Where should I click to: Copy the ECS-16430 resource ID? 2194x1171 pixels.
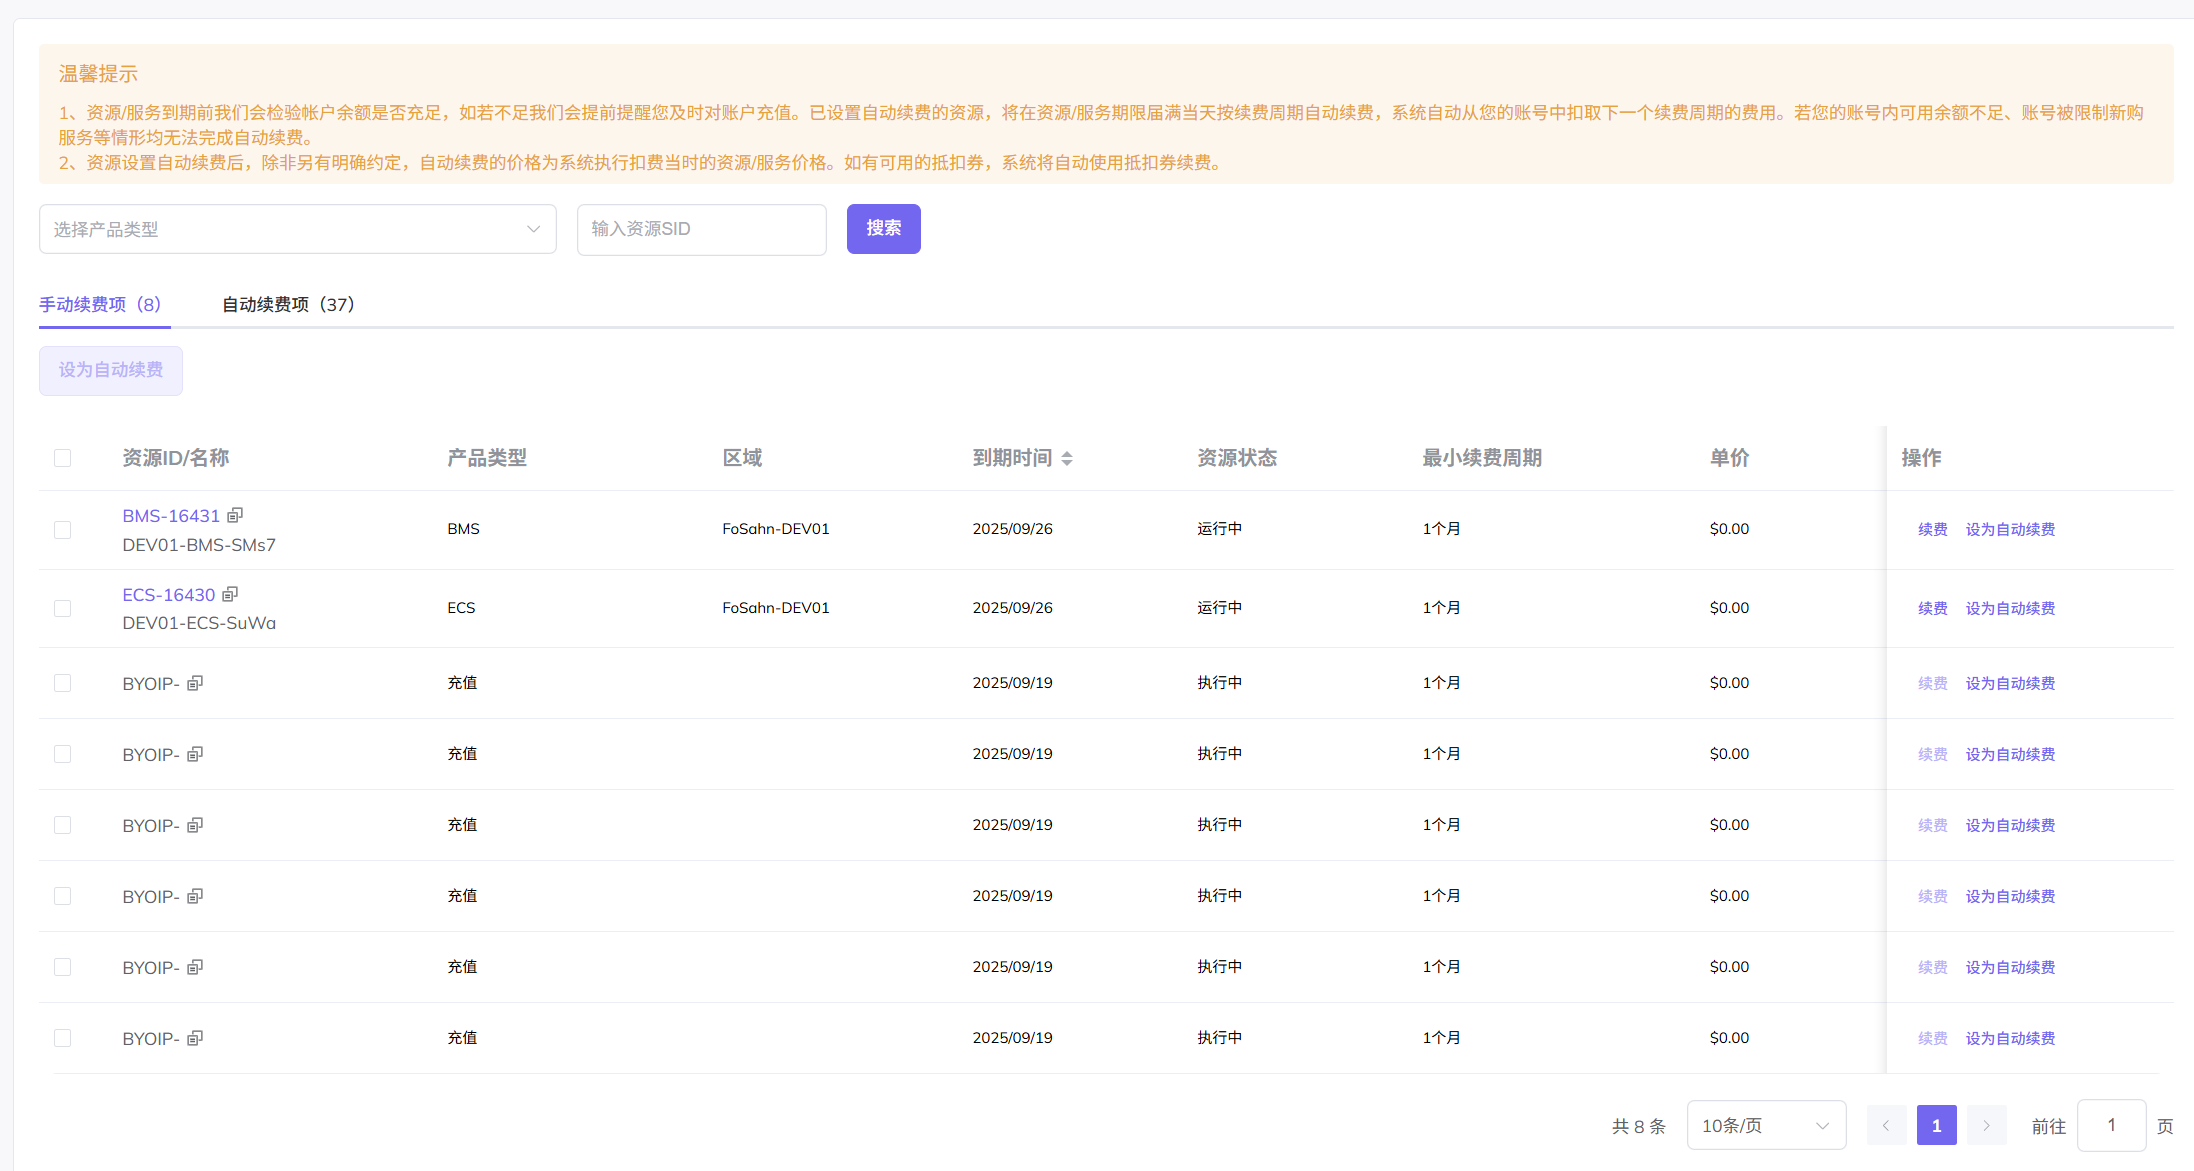click(230, 594)
